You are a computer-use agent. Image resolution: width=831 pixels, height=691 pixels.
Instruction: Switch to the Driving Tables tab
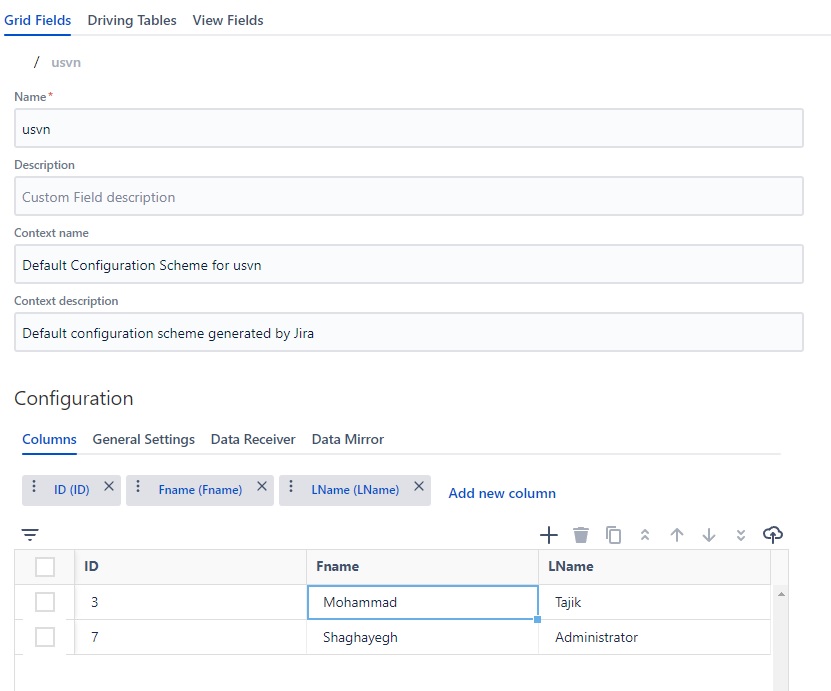[x=131, y=20]
